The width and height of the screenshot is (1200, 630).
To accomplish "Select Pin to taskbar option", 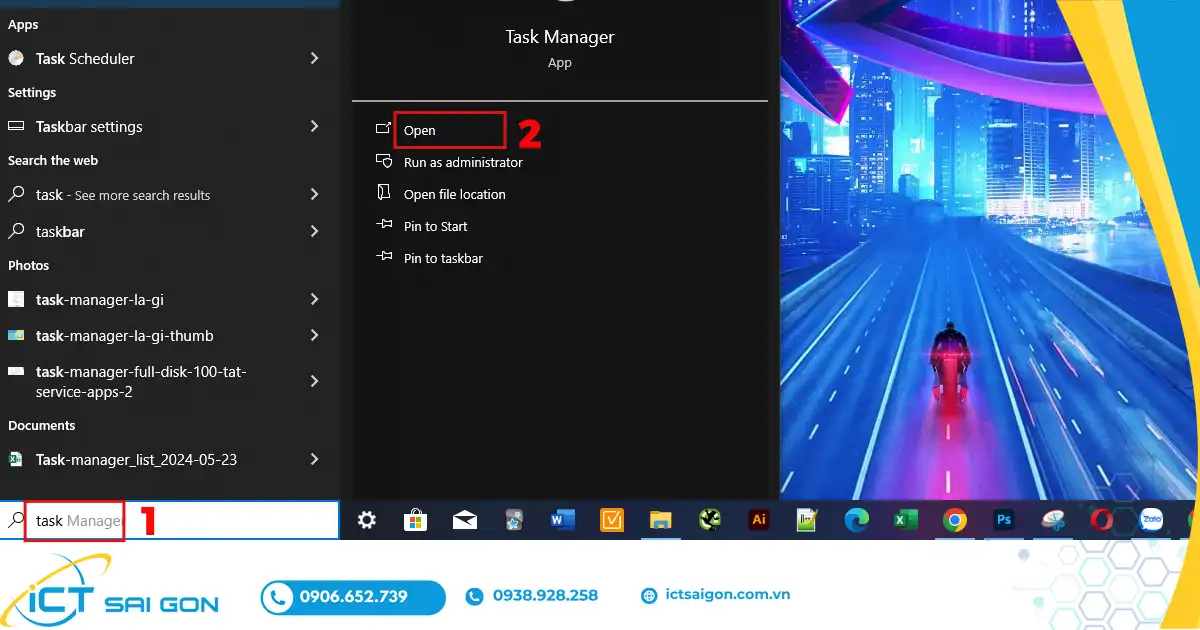I will point(443,258).
